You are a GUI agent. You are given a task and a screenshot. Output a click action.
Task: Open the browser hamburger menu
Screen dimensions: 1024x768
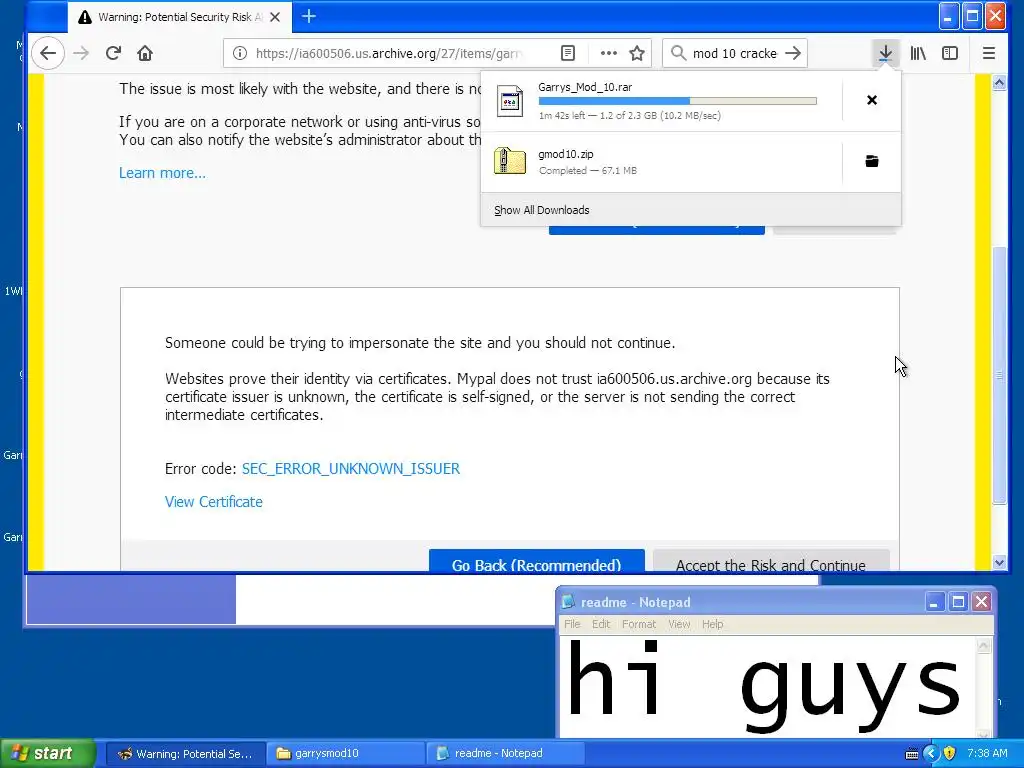point(989,53)
